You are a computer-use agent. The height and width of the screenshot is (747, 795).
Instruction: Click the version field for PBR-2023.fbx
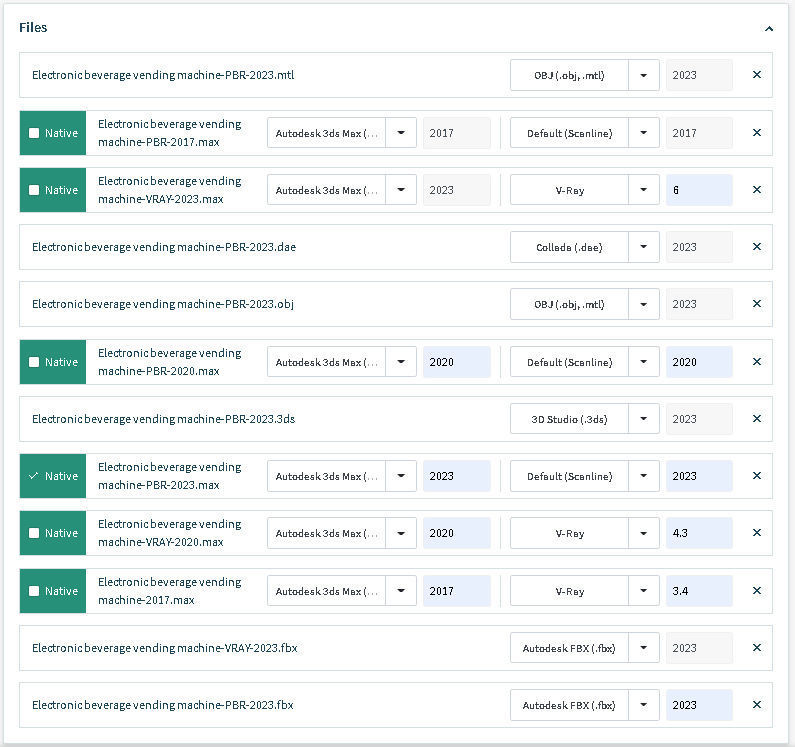tap(698, 705)
